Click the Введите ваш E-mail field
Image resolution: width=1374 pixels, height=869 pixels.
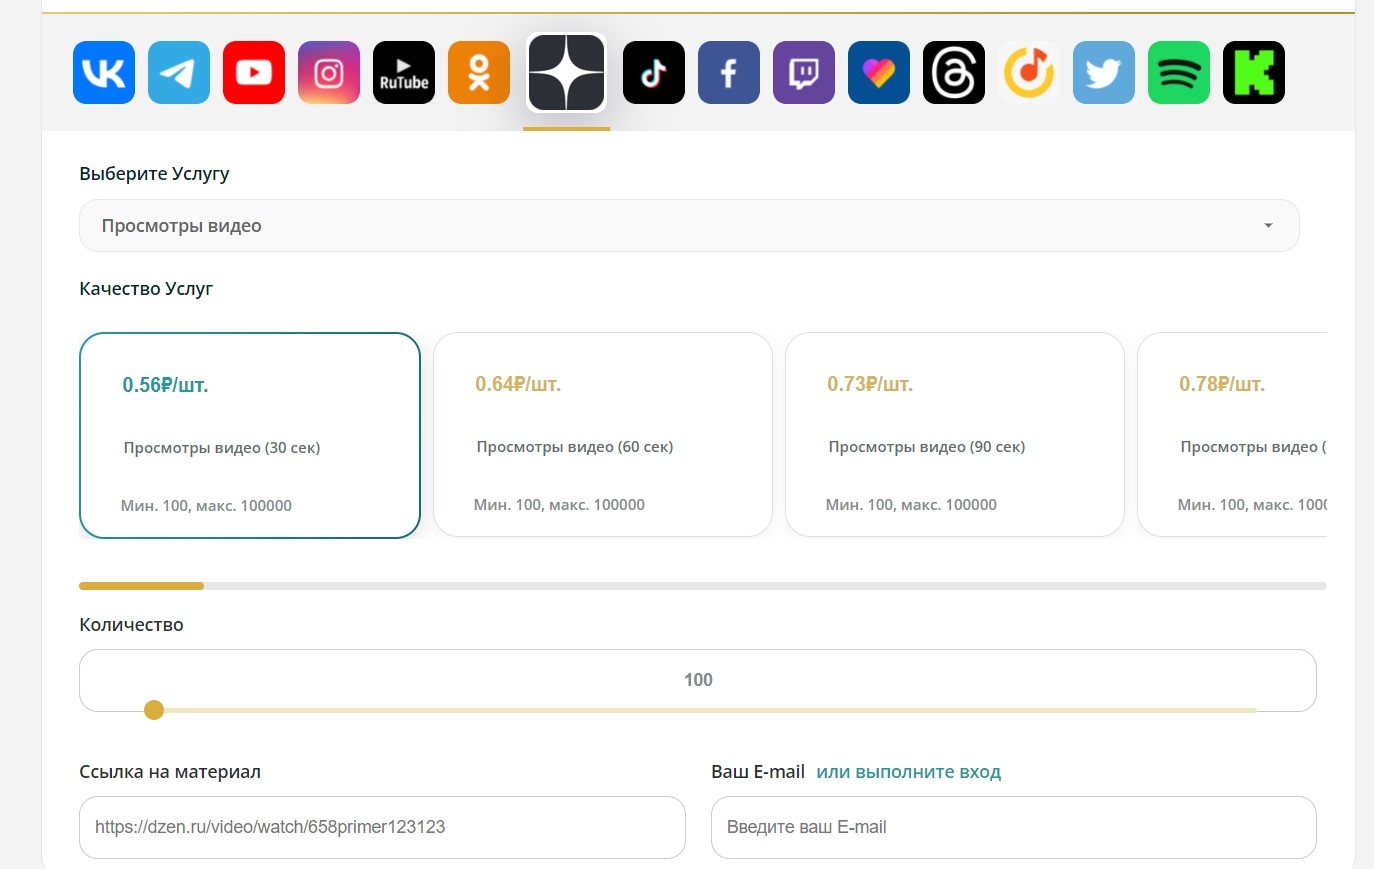(x=1014, y=827)
